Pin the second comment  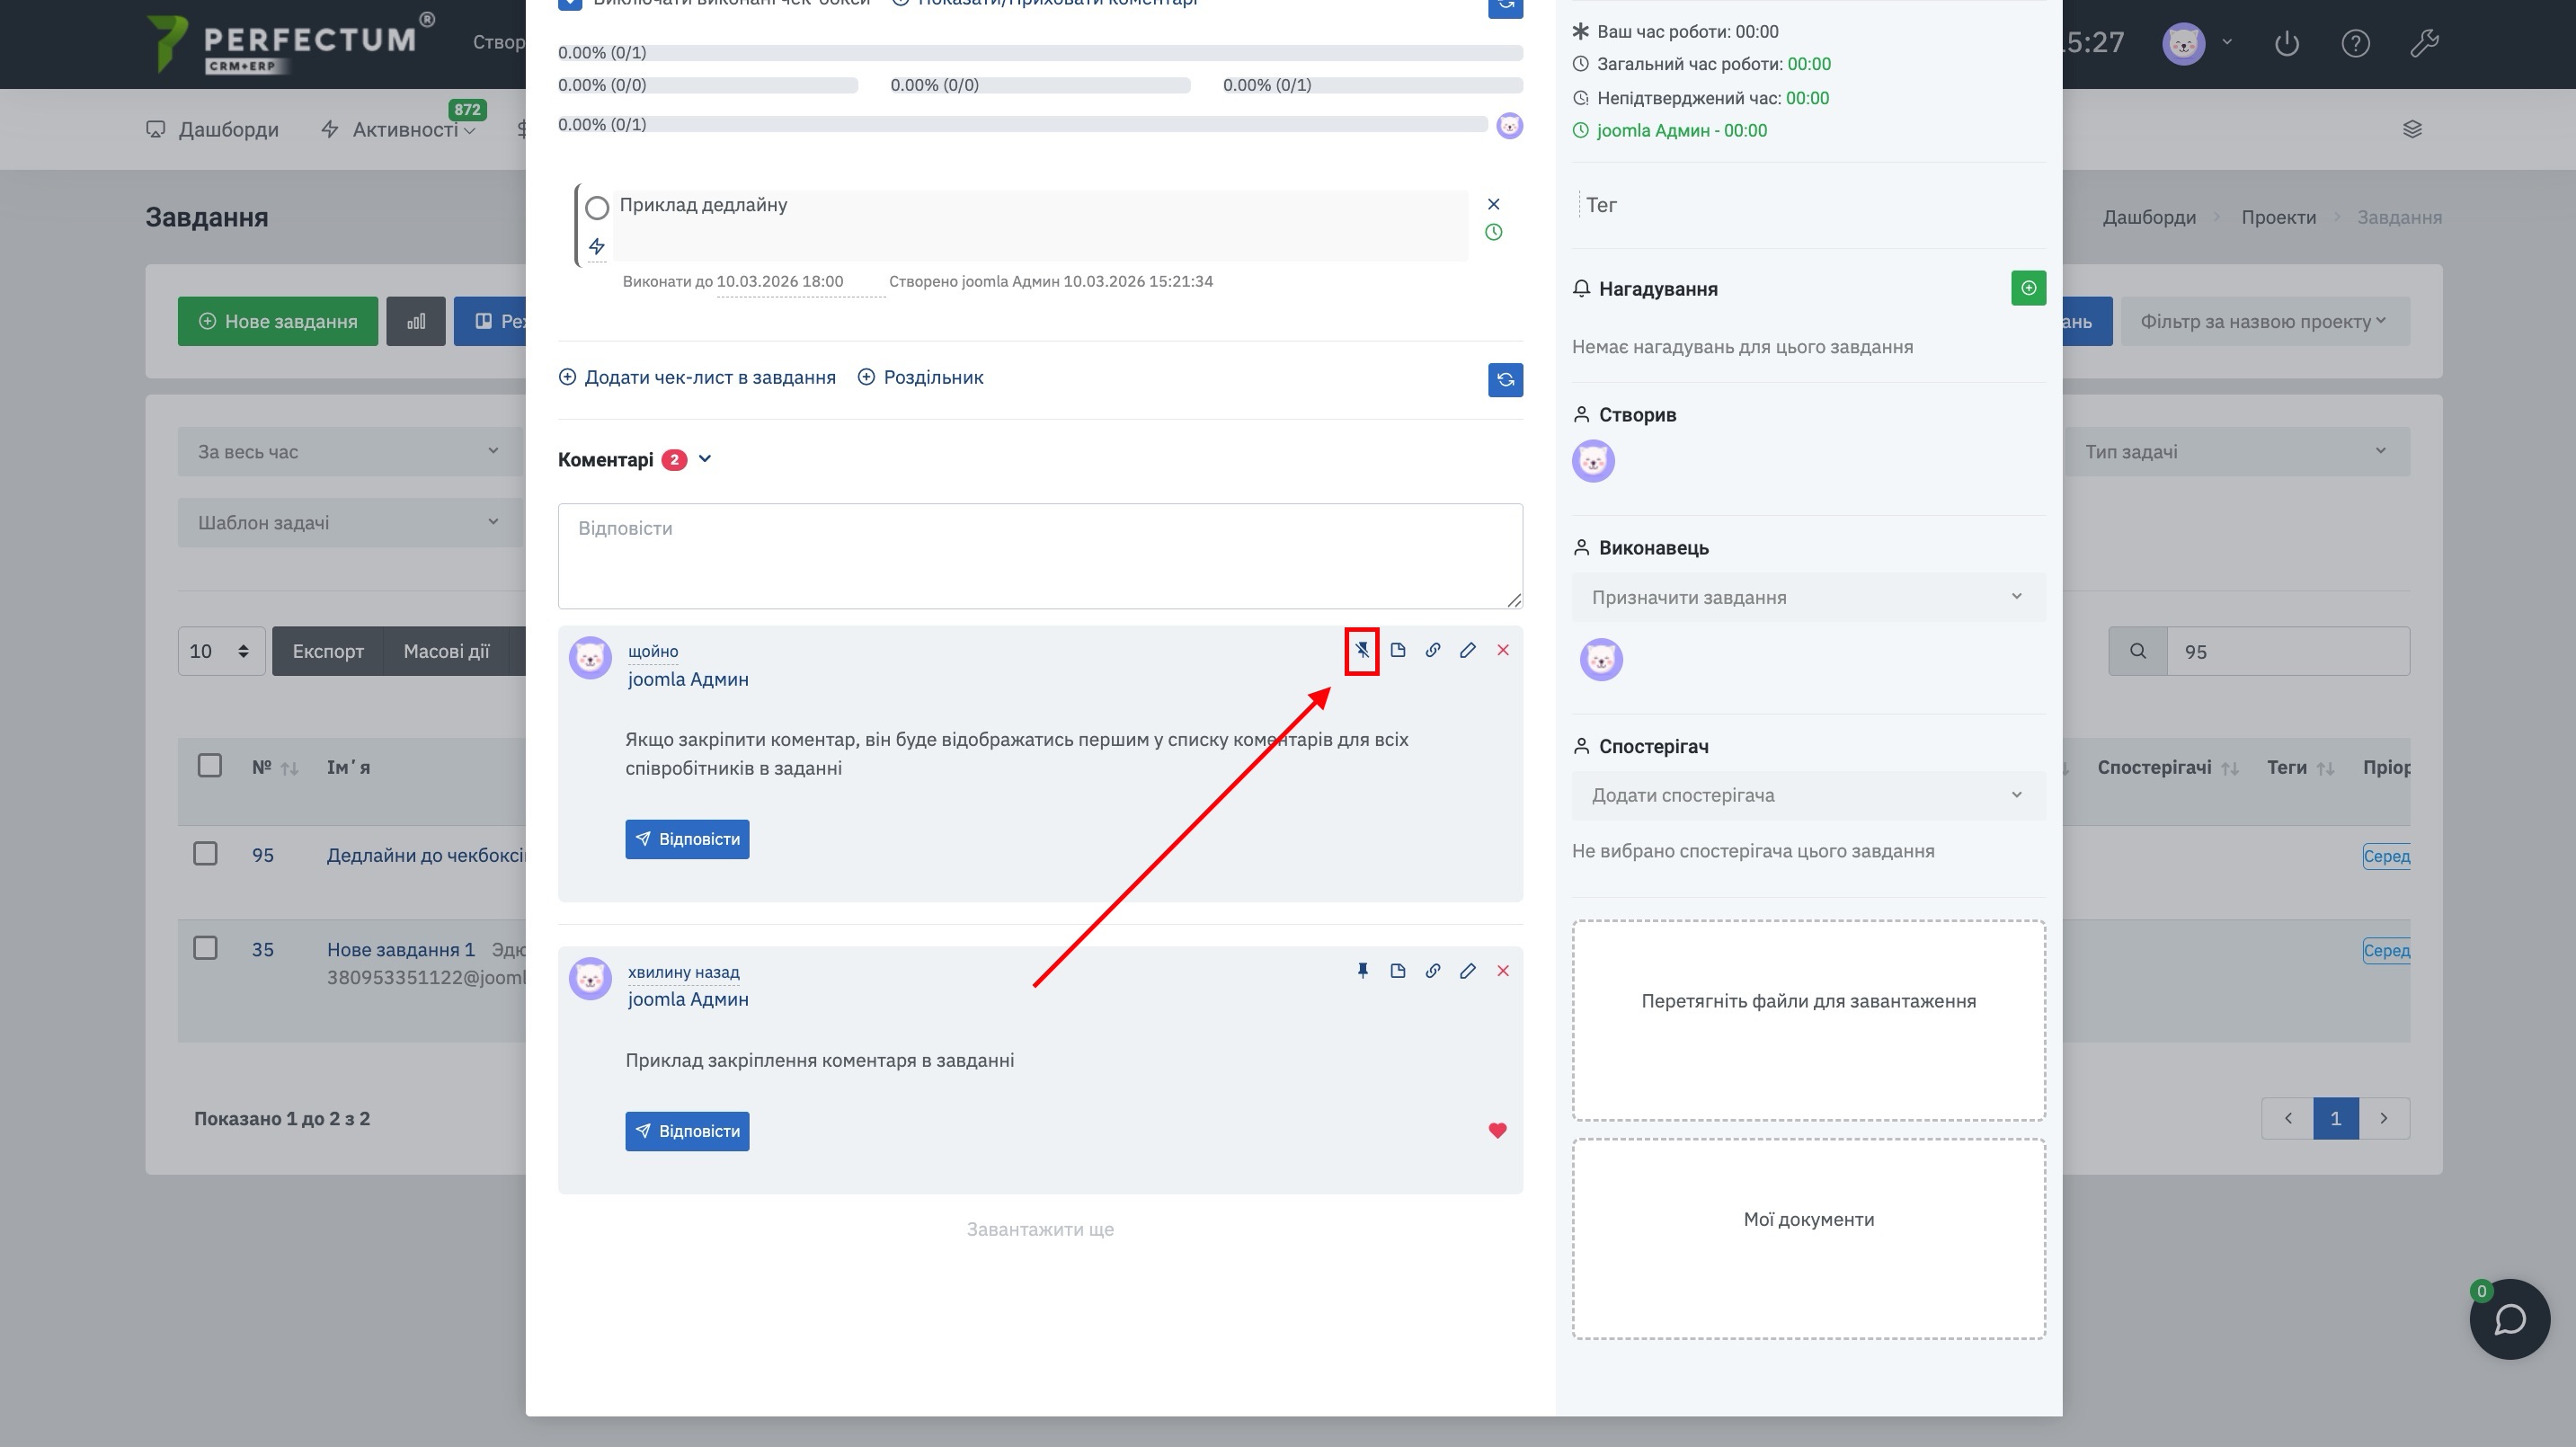coord(1362,970)
